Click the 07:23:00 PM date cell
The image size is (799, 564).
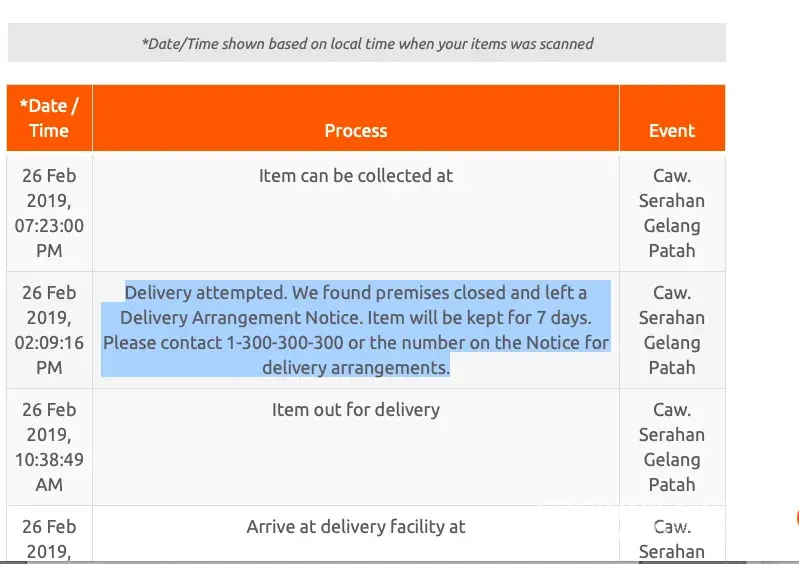pyautogui.click(x=49, y=213)
